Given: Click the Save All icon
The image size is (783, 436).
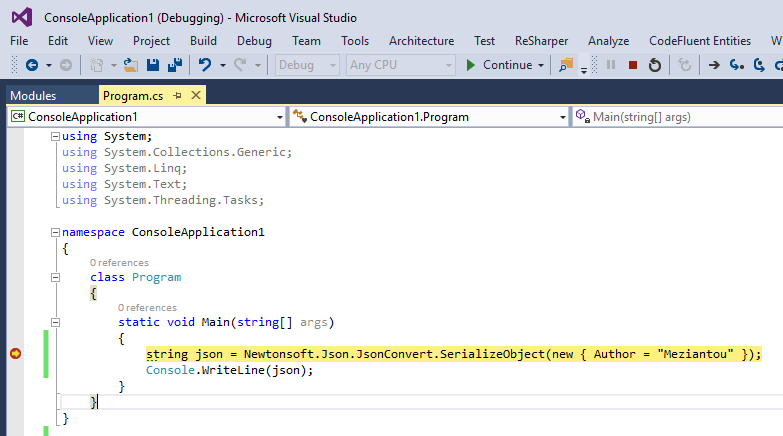Looking at the screenshot, I should [174, 65].
